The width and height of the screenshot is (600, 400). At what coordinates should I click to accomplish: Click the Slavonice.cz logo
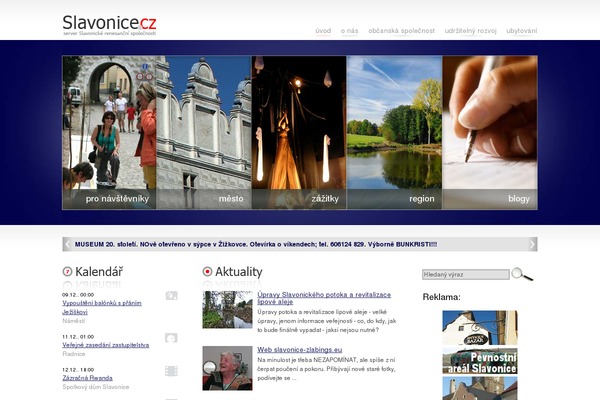click(109, 25)
